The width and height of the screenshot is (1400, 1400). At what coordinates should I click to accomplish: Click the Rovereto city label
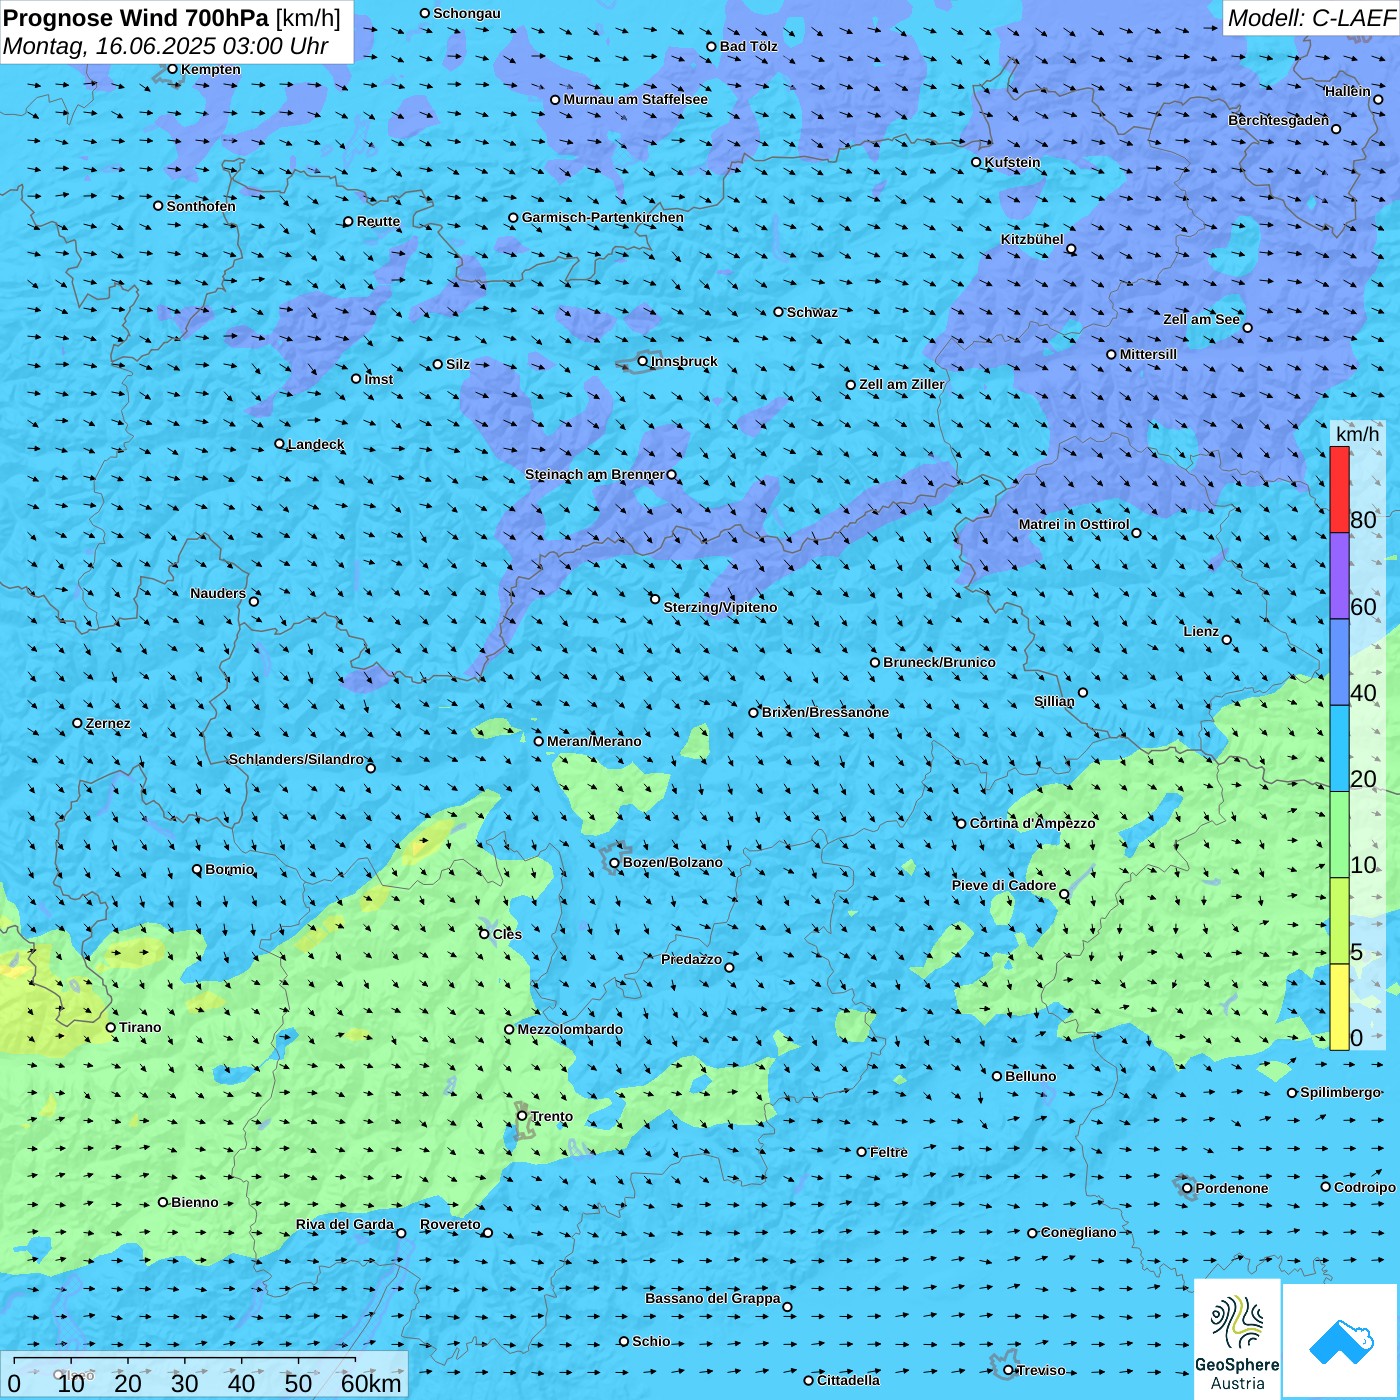click(x=450, y=1224)
